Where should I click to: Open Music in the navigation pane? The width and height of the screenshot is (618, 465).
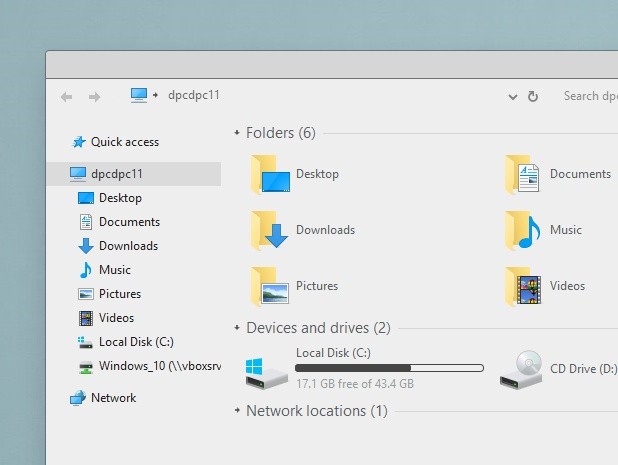[115, 270]
